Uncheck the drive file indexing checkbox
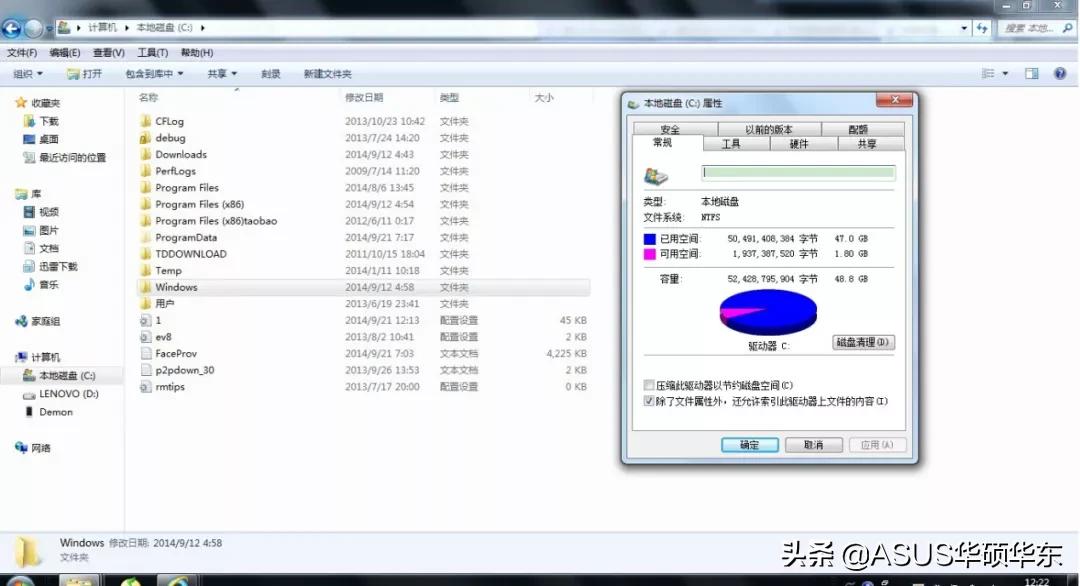Viewport: 1080px width, 586px height. [x=649, y=401]
